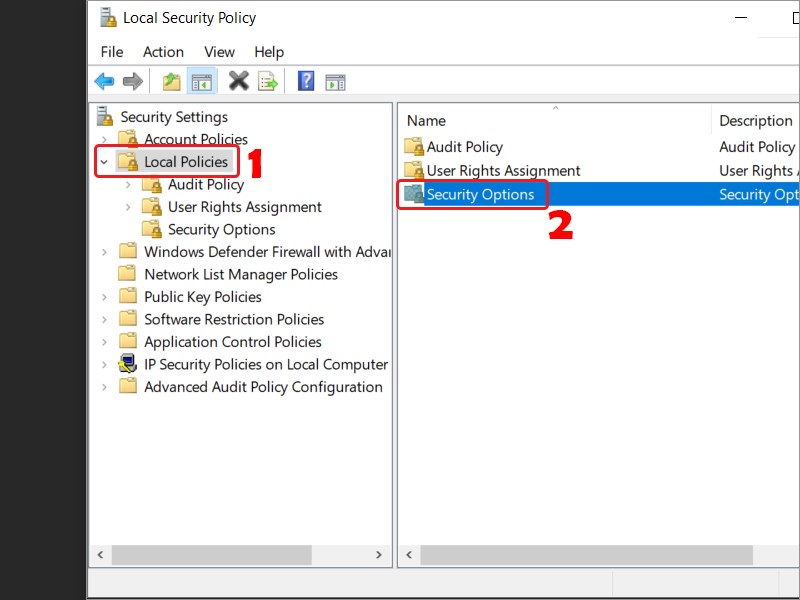Select Network List Manager Policies text

tap(241, 274)
